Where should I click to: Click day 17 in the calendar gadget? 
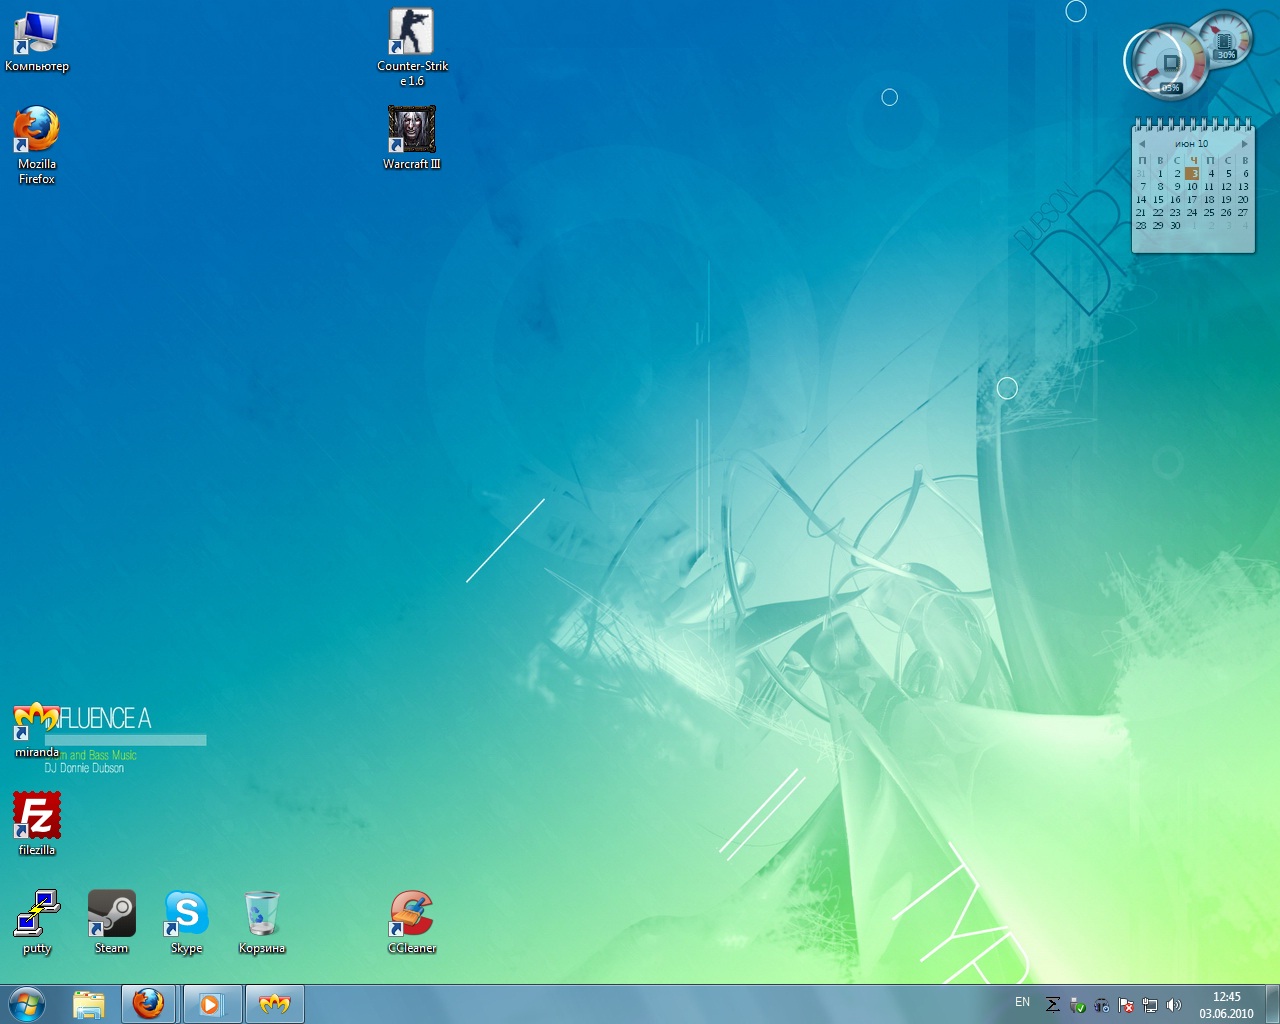(1192, 200)
